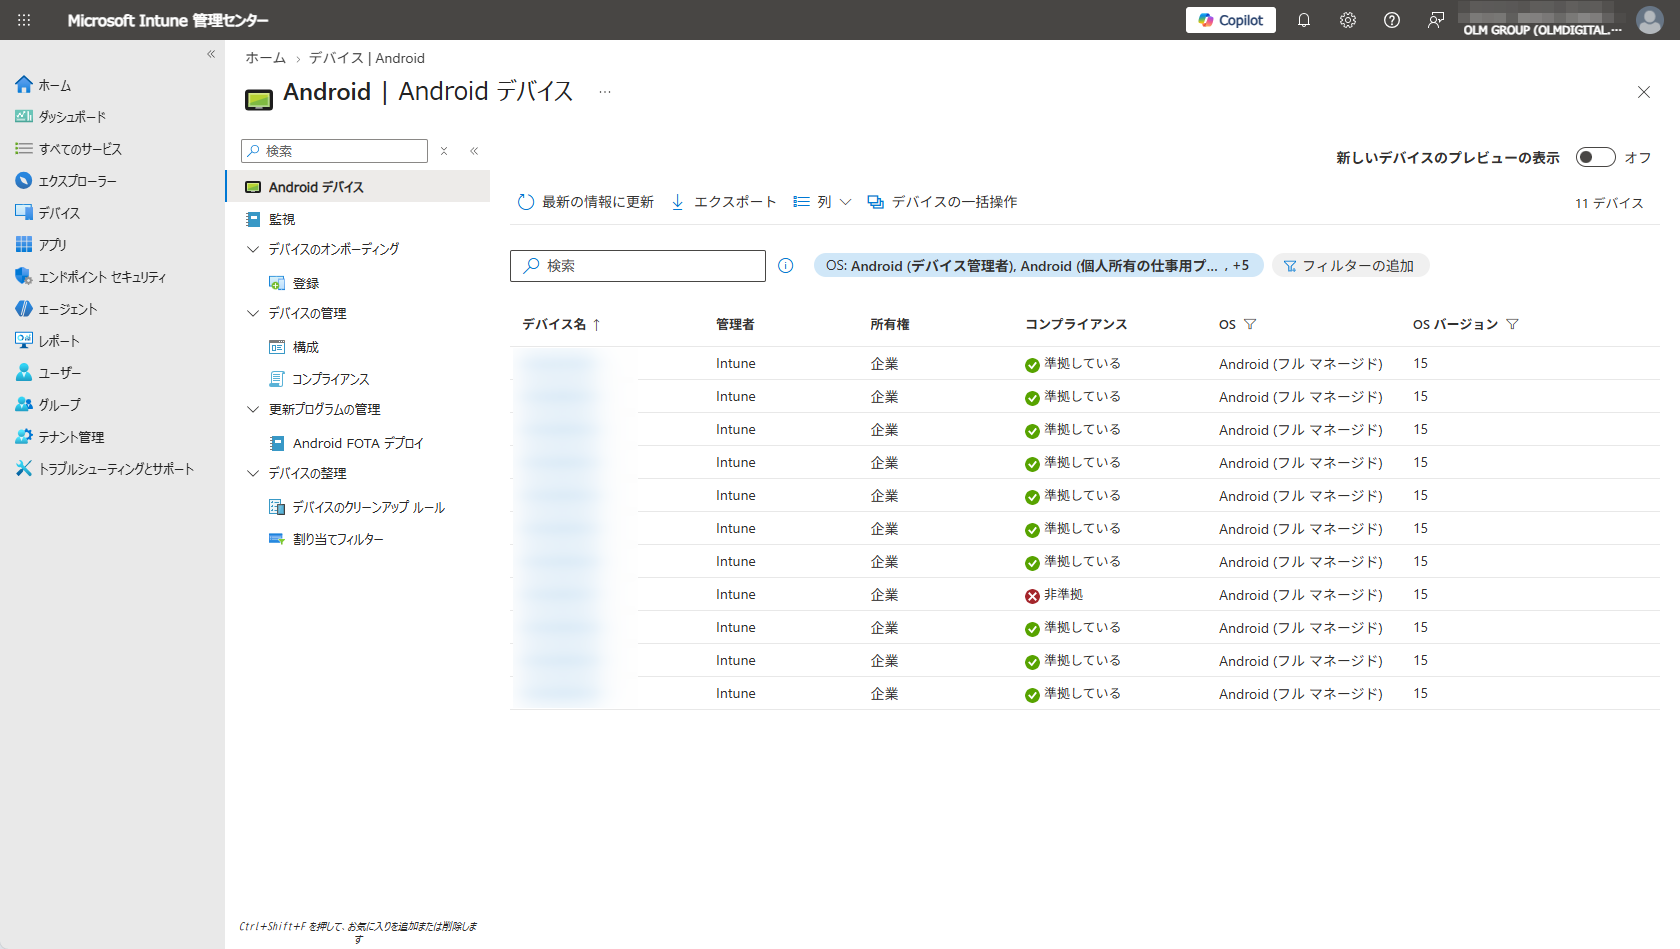Click エクスポート to export devices

tap(724, 202)
